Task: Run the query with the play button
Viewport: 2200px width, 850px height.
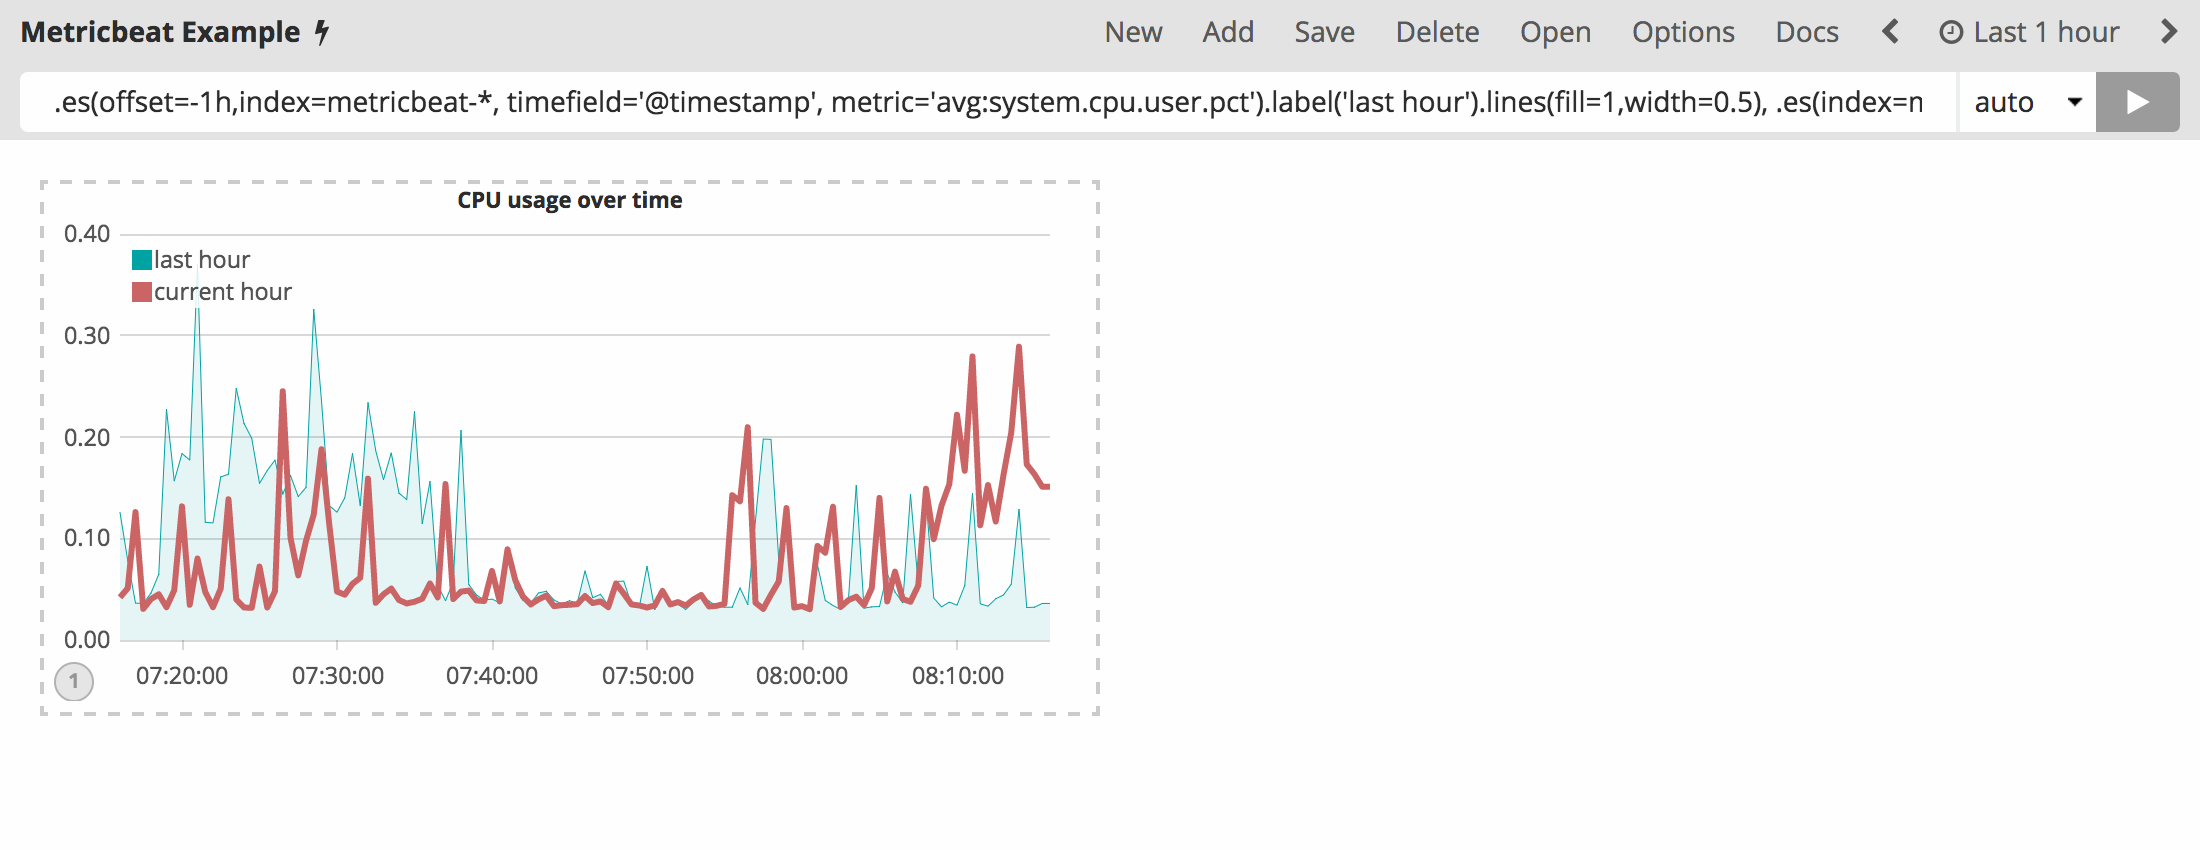Action: coord(2137,102)
